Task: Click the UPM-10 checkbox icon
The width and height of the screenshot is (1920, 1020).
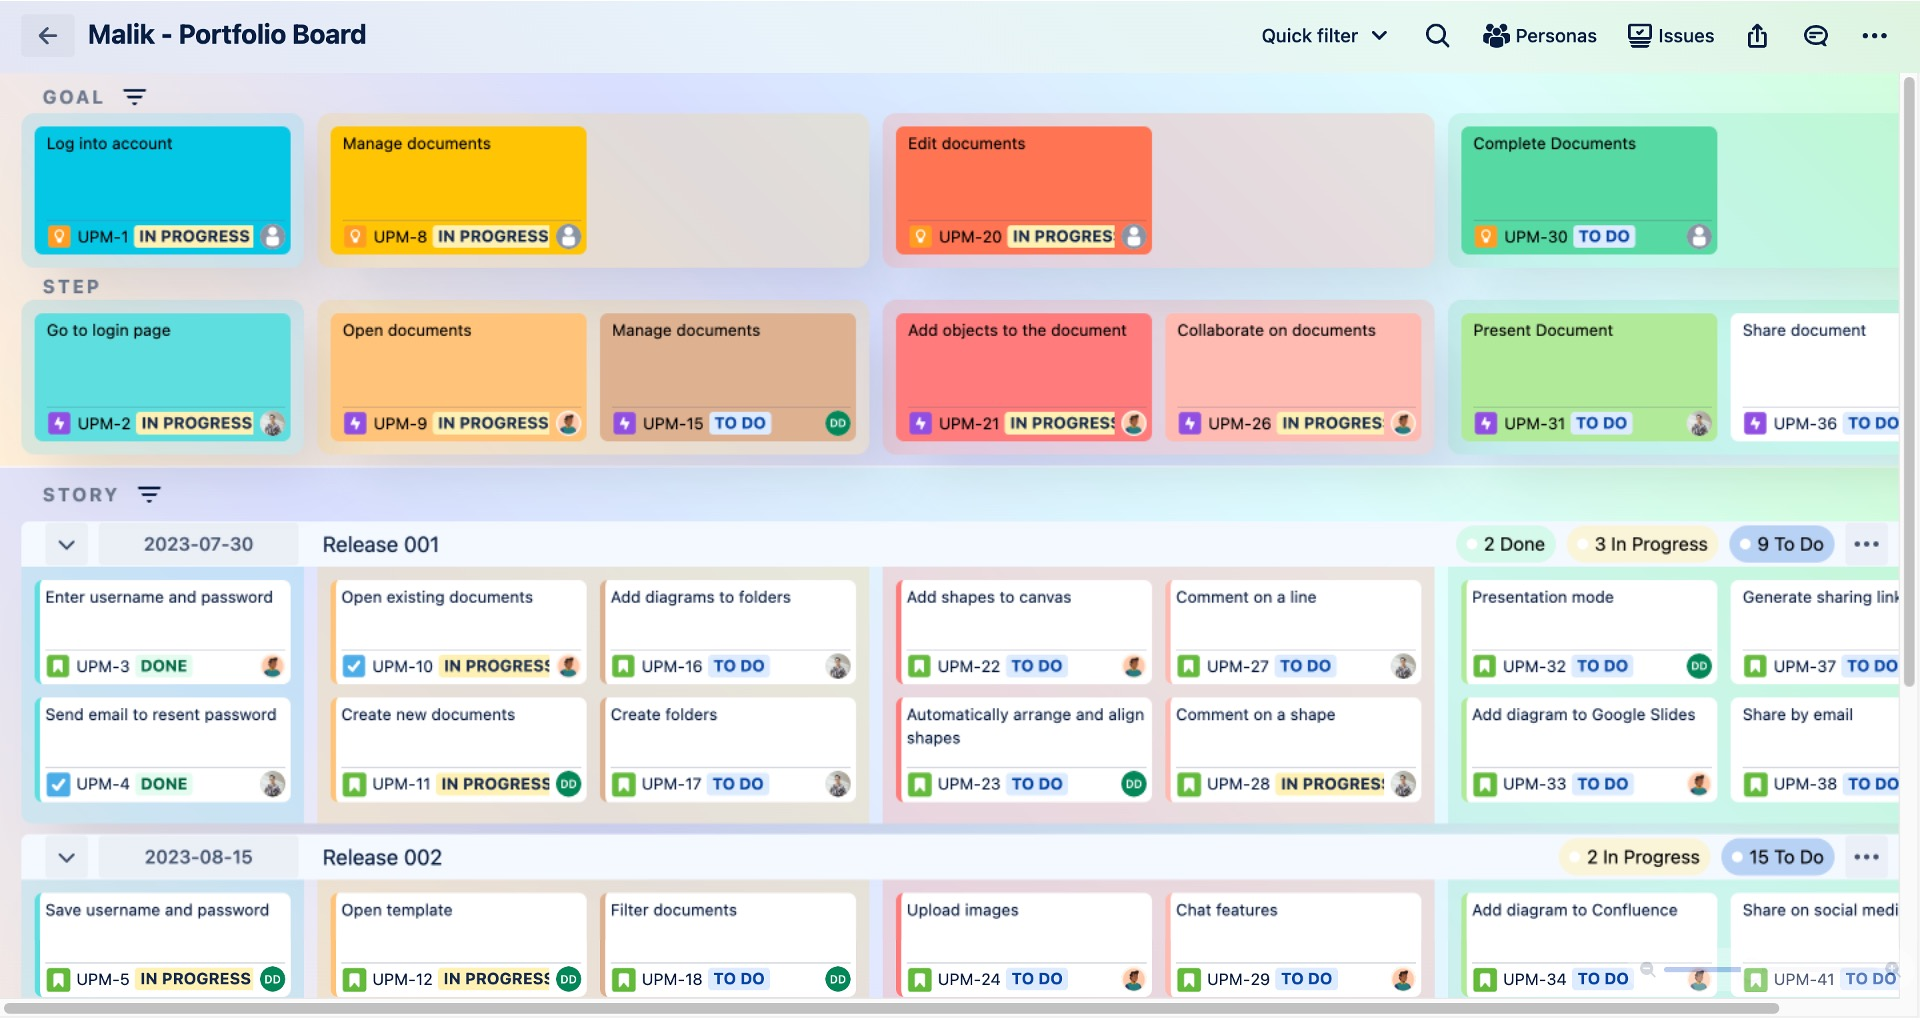Action: click(x=354, y=666)
